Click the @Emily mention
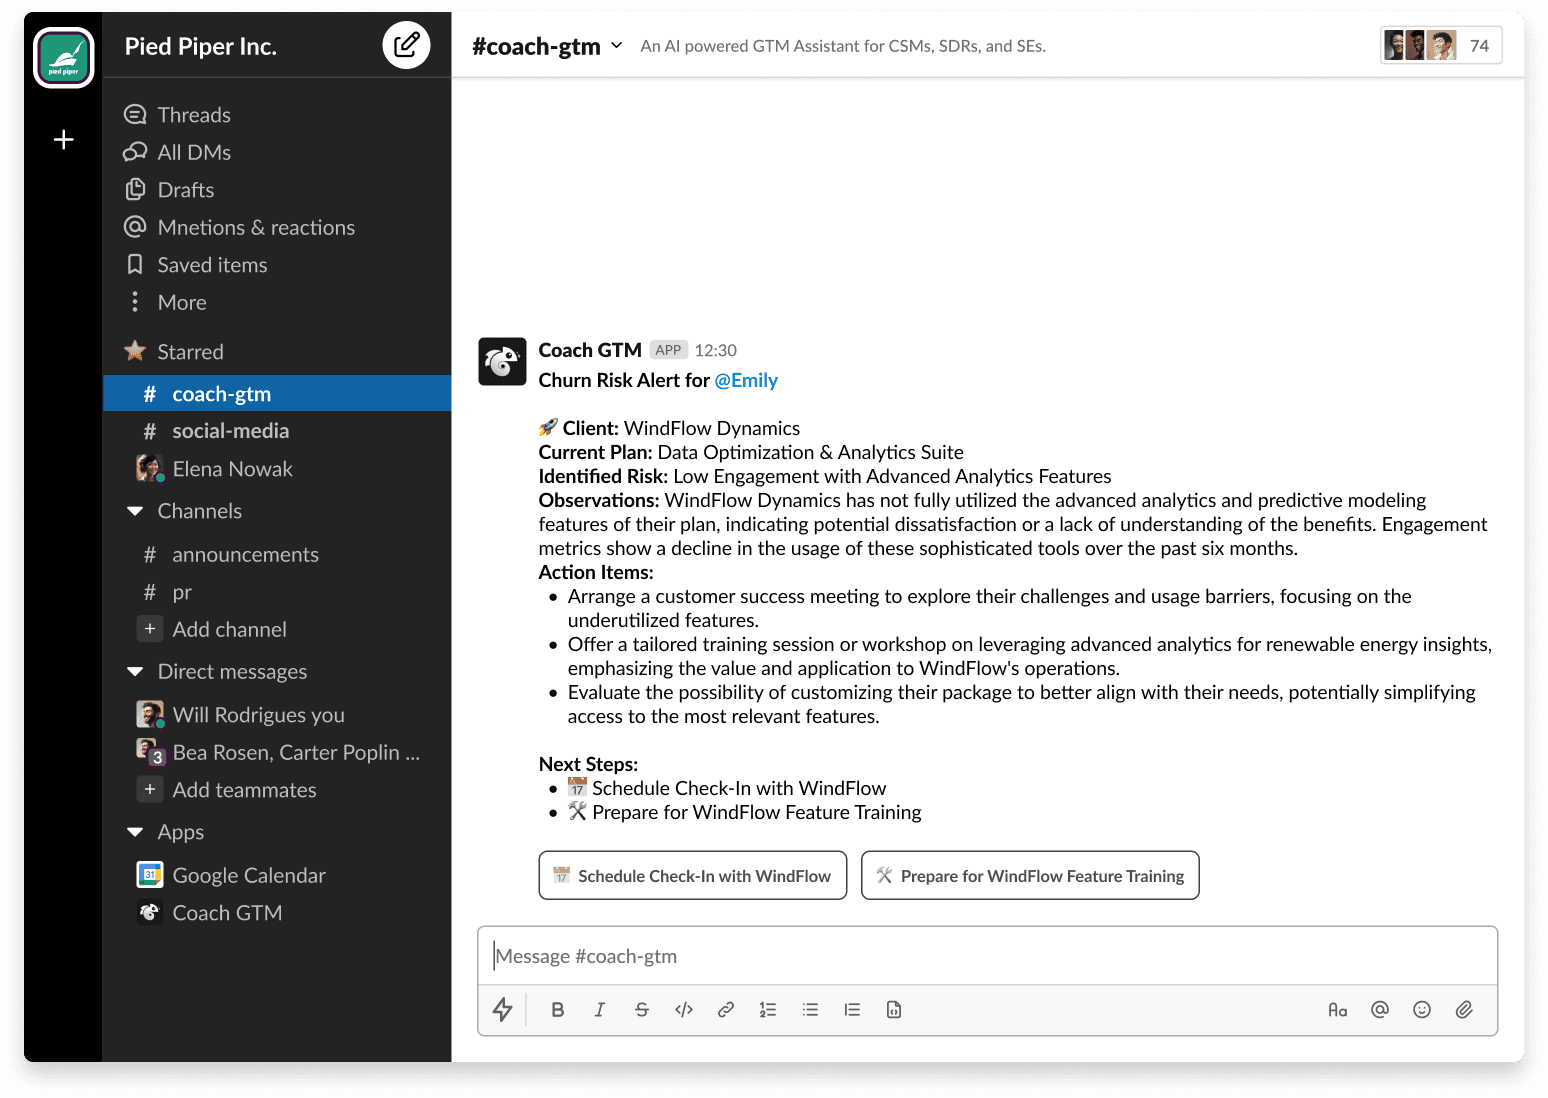 coord(746,380)
